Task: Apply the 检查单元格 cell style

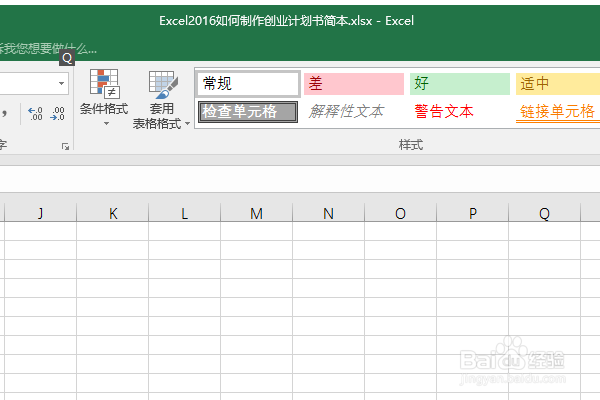Action: pos(248,112)
